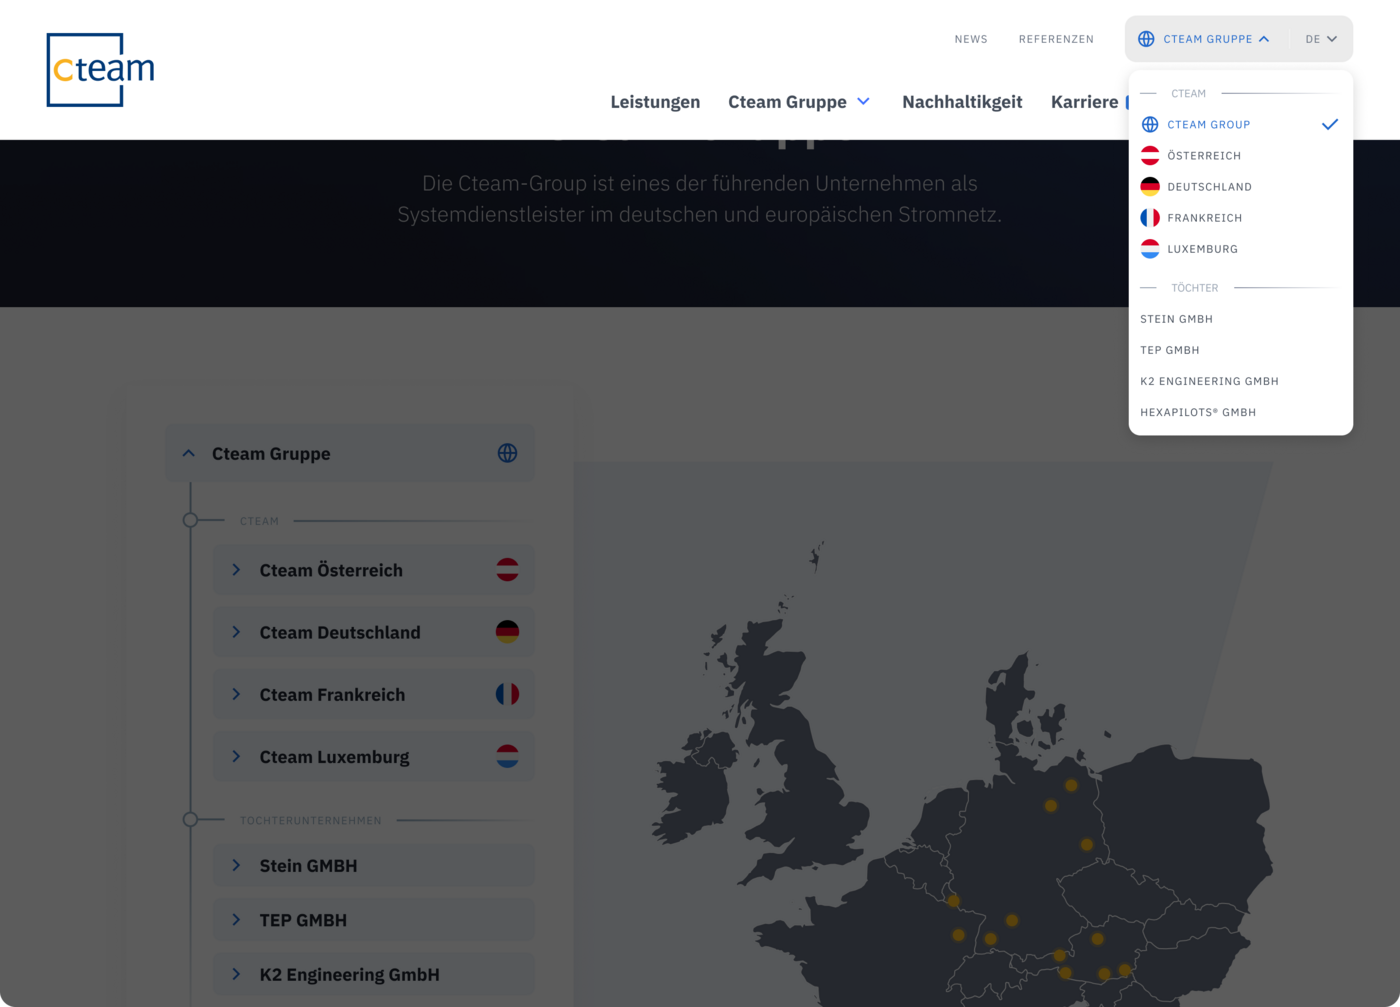Viewport: 1400px width, 1007px height.
Task: Click the Cteam Frankreich label in the panel
Action: coord(332,694)
